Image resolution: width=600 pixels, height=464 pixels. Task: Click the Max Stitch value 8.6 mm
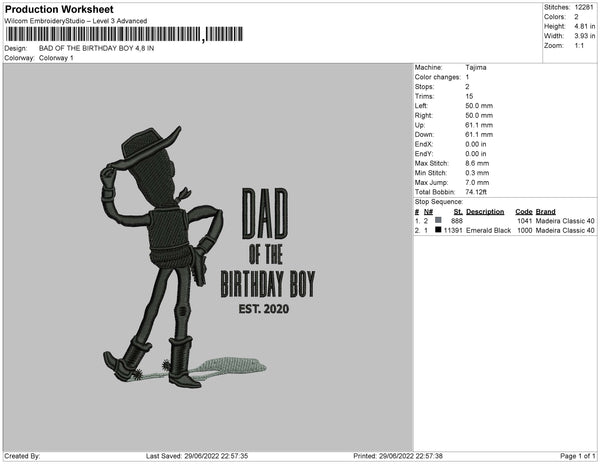[477, 163]
